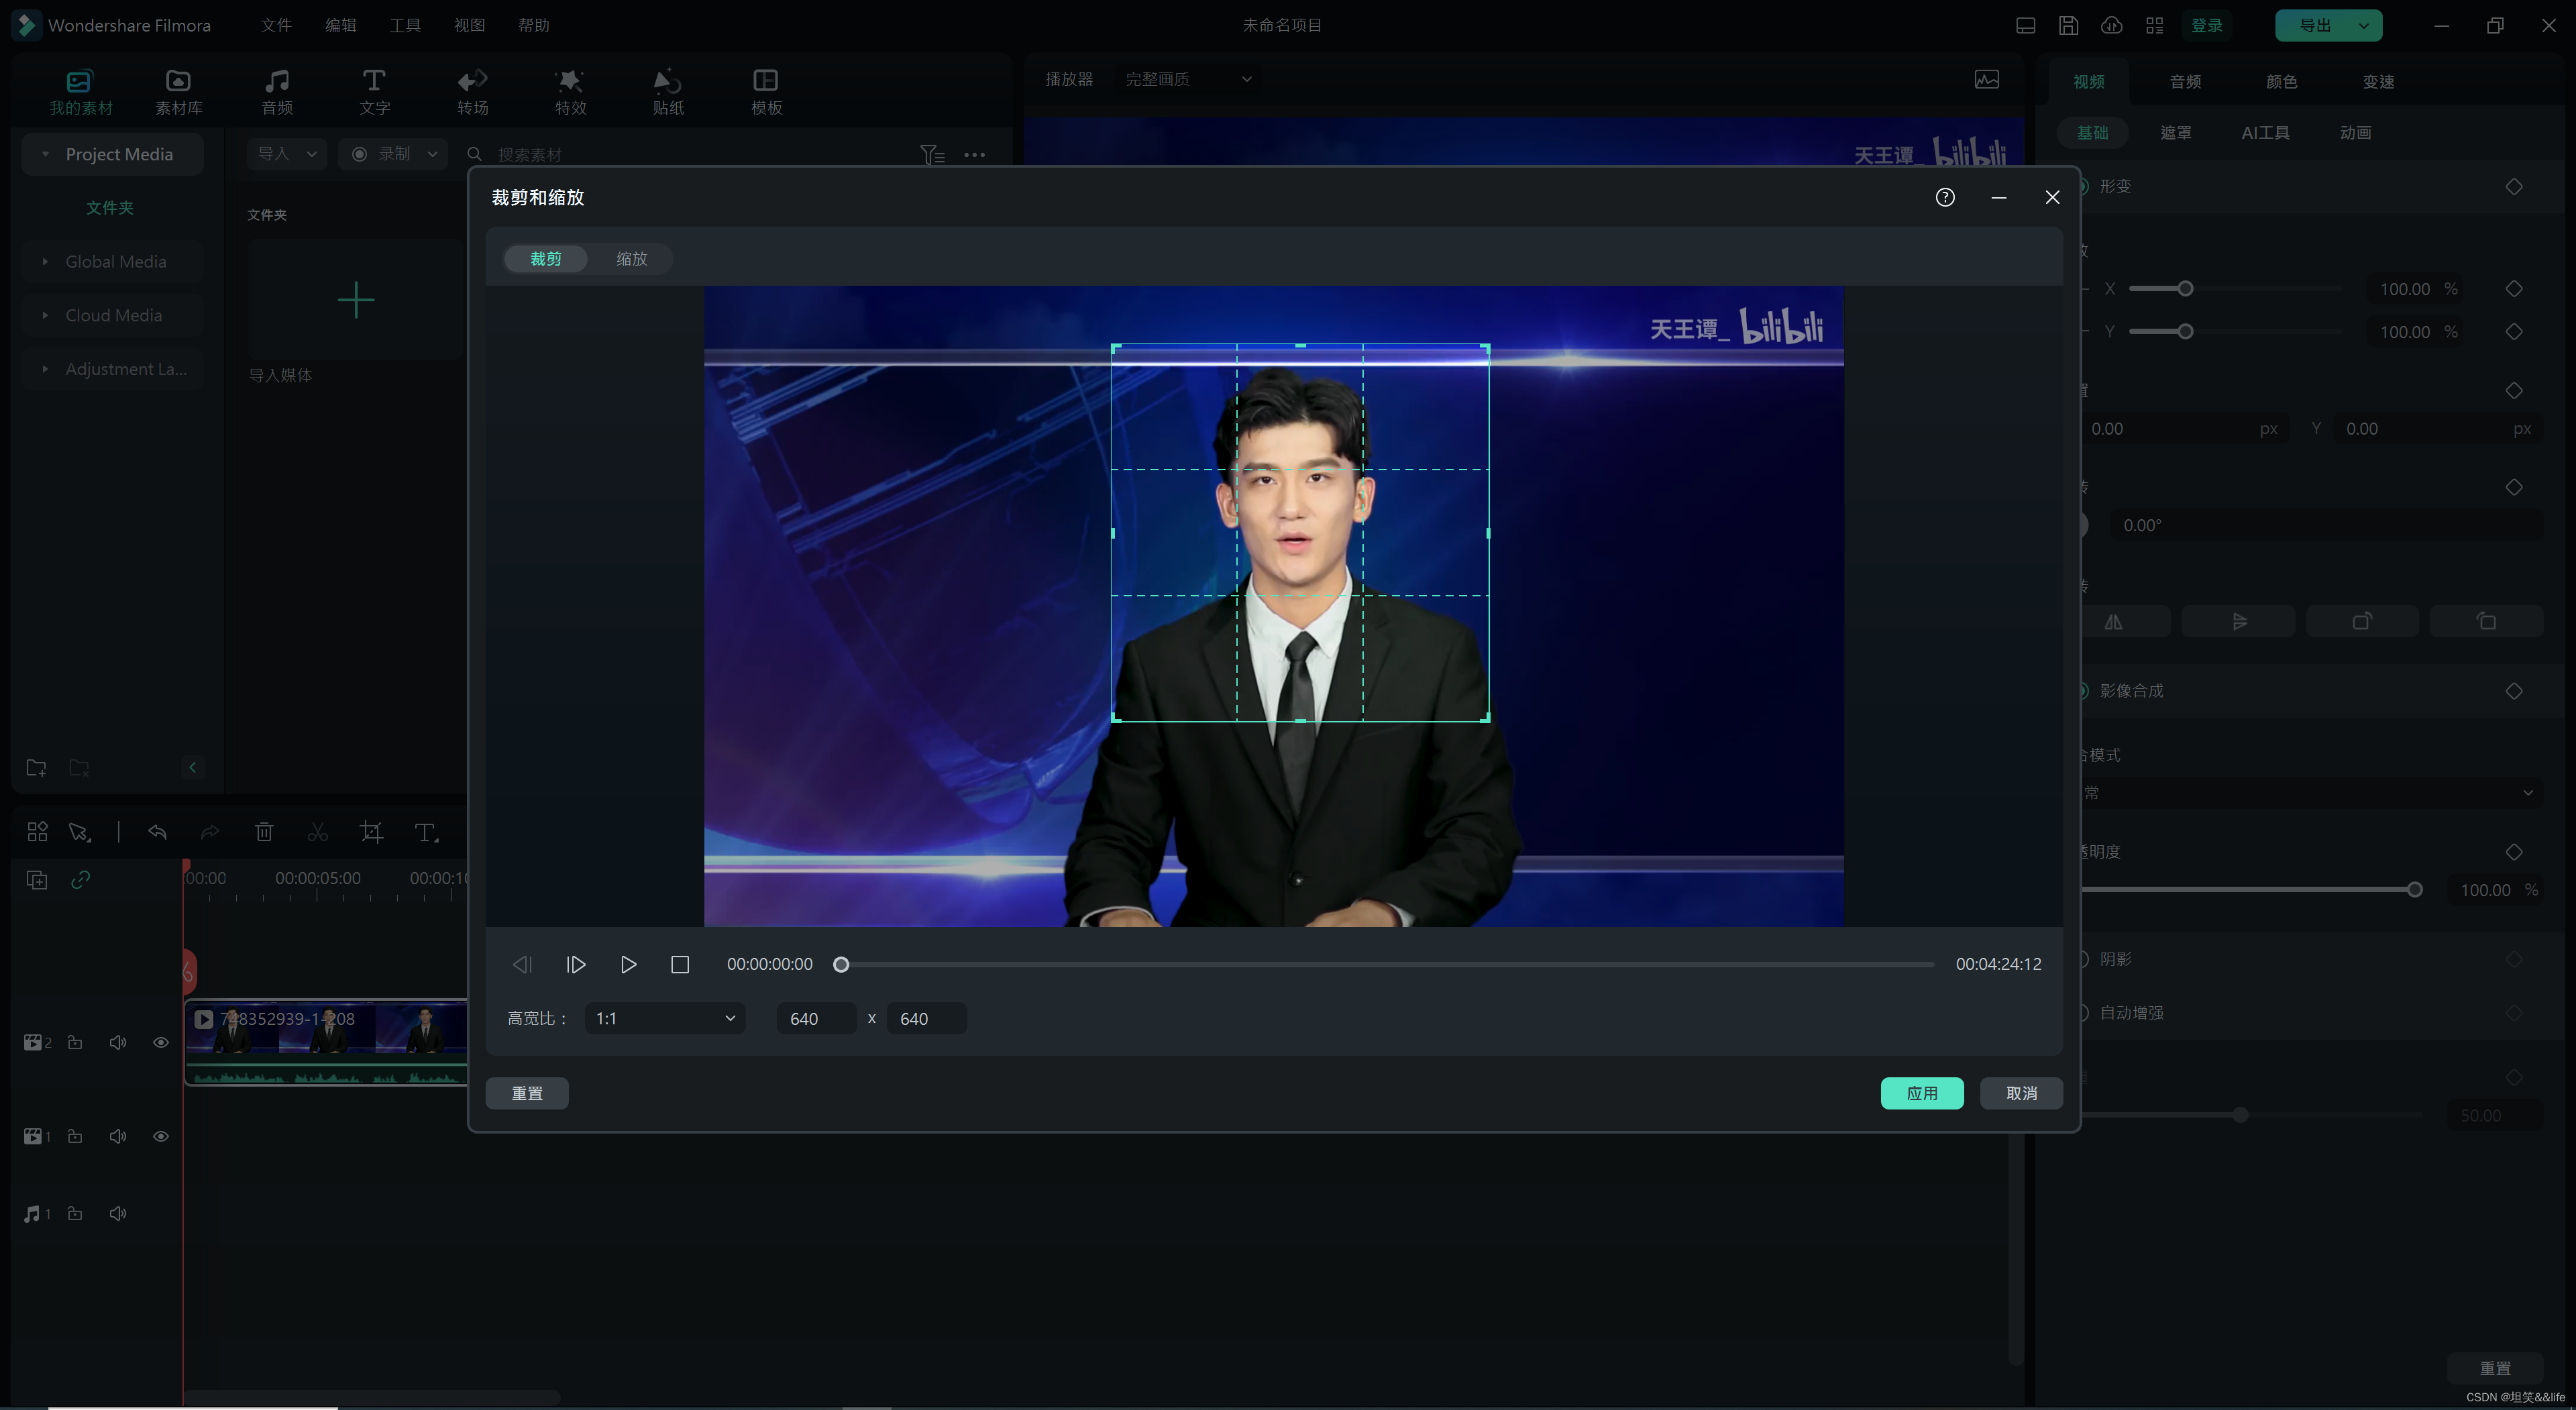Lock audio track 1
This screenshot has width=2576, height=1410.
click(75, 1213)
